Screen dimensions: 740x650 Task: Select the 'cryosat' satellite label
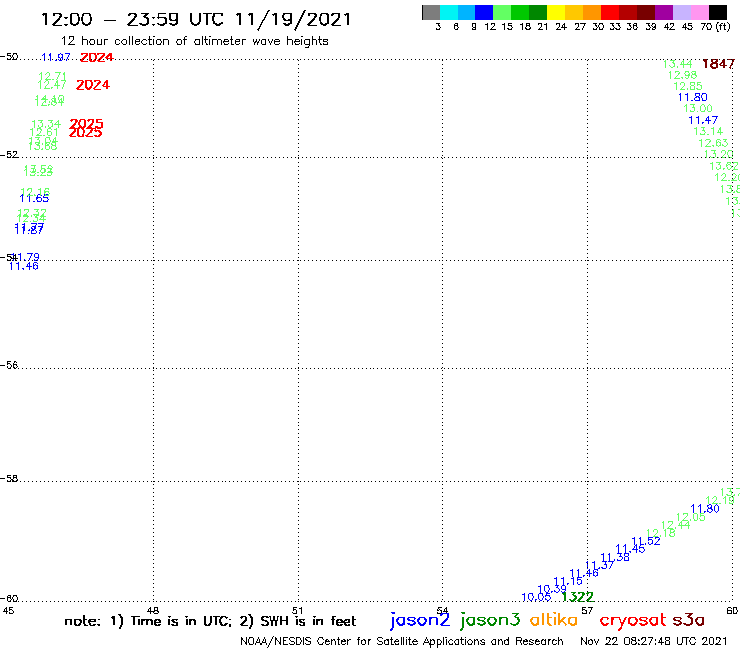coord(633,620)
